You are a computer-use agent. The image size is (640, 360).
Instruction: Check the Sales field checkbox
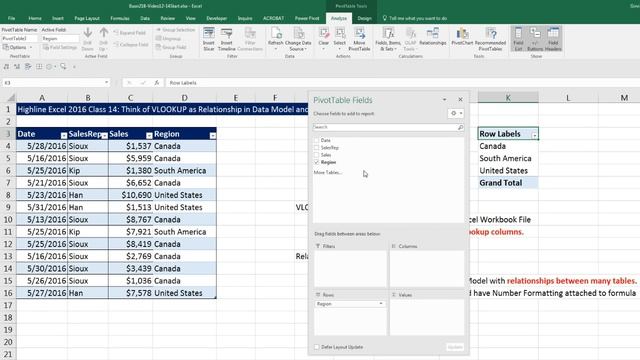pyautogui.click(x=316, y=155)
